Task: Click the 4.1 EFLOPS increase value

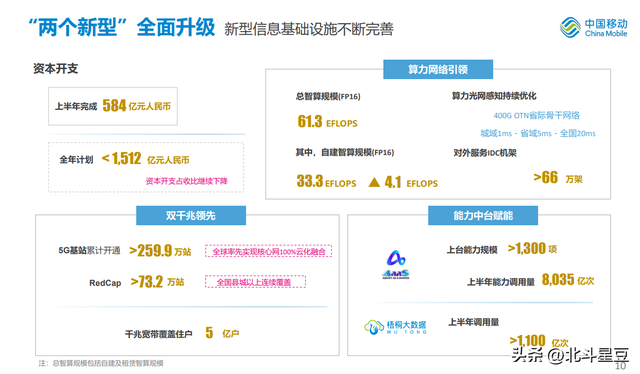Action: (x=411, y=183)
